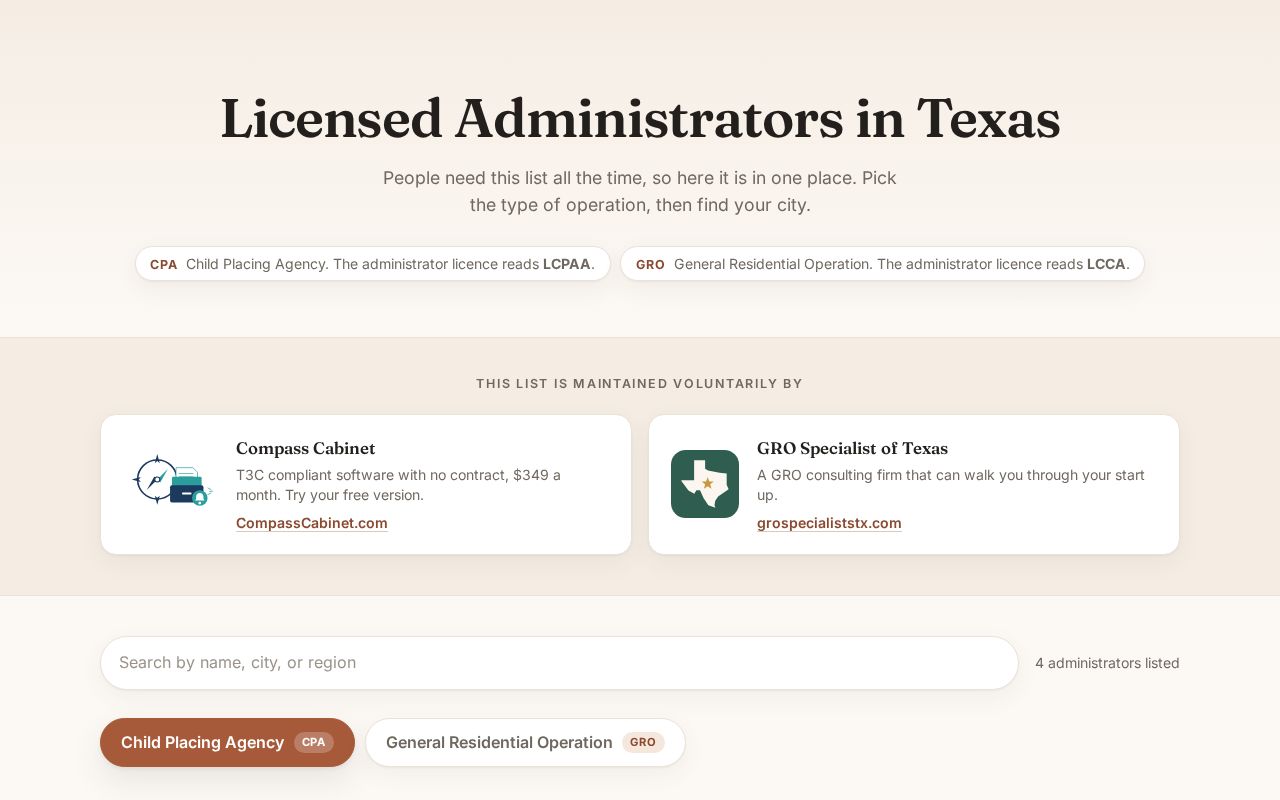1280x800 pixels.
Task: Click the Compass Cabinet compass logo
Action: [x=171, y=481]
